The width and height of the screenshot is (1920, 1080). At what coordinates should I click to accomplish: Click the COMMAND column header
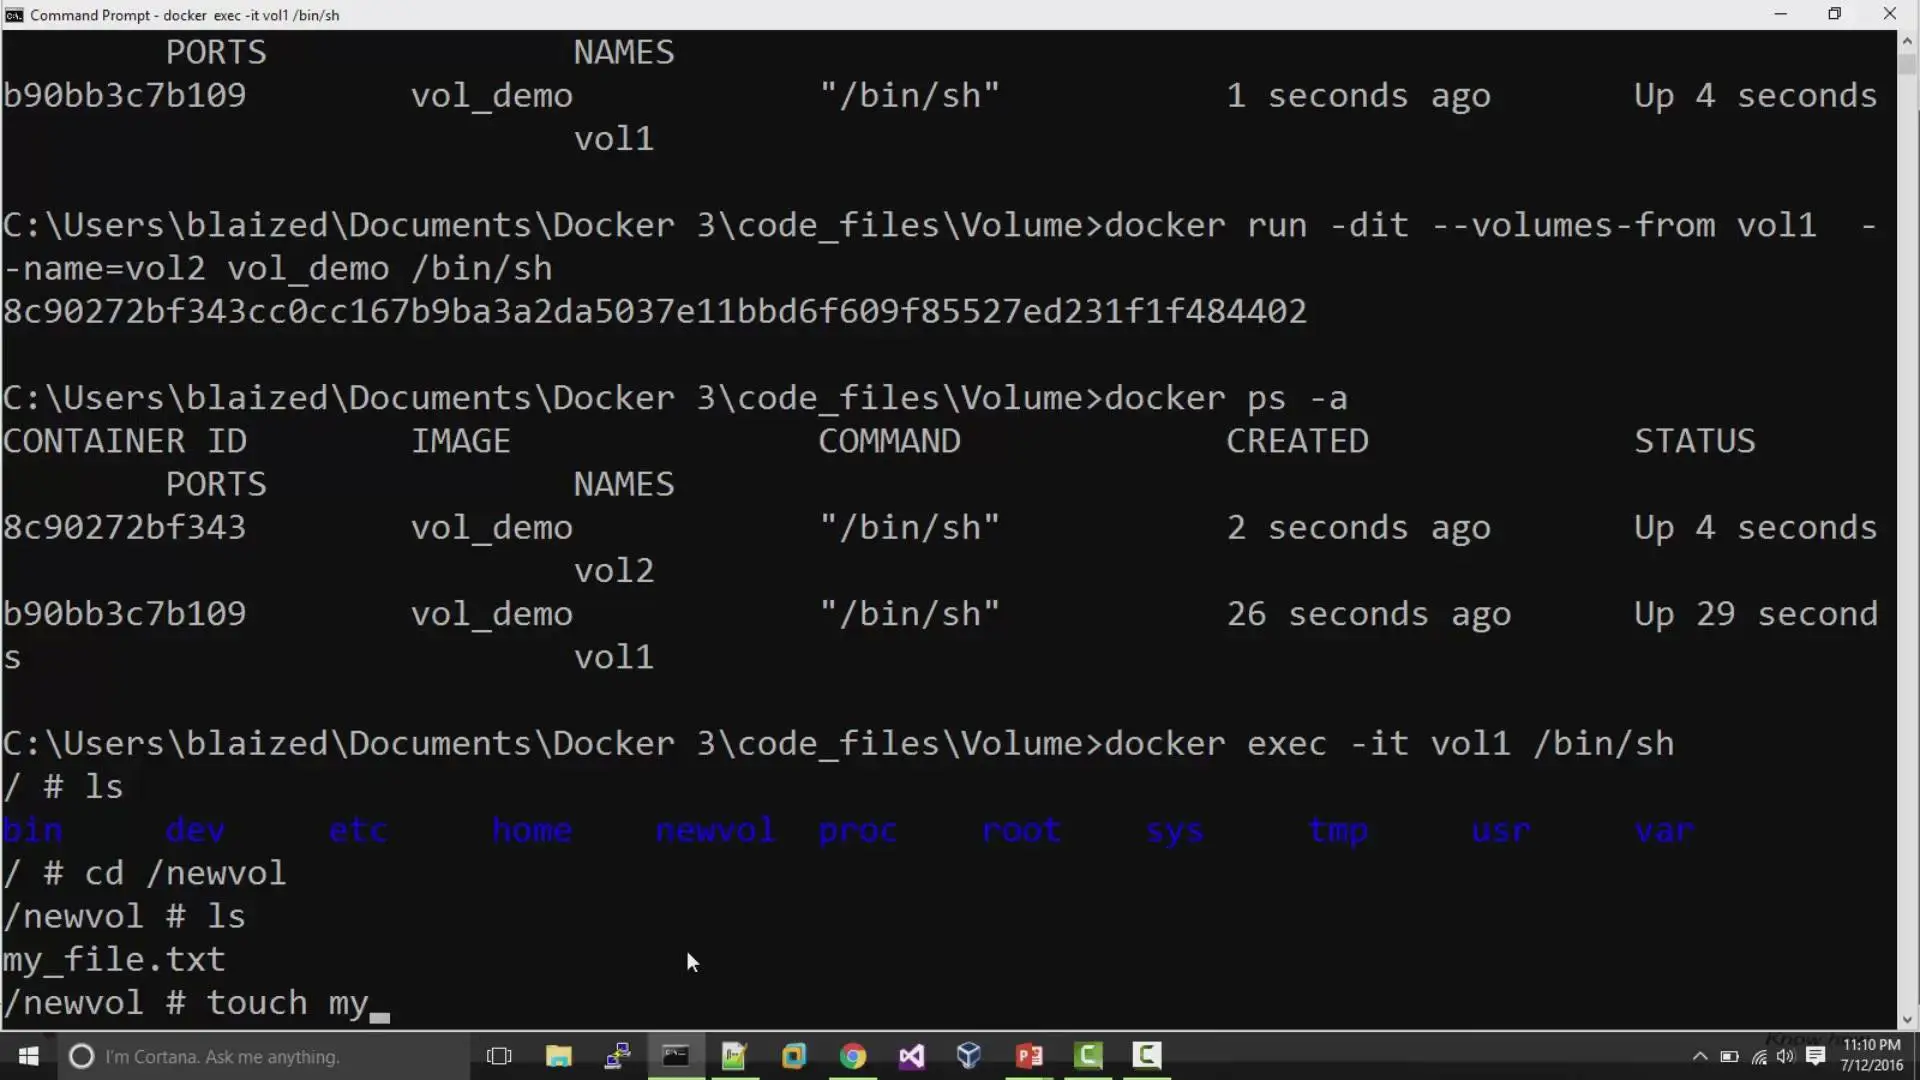click(x=889, y=441)
